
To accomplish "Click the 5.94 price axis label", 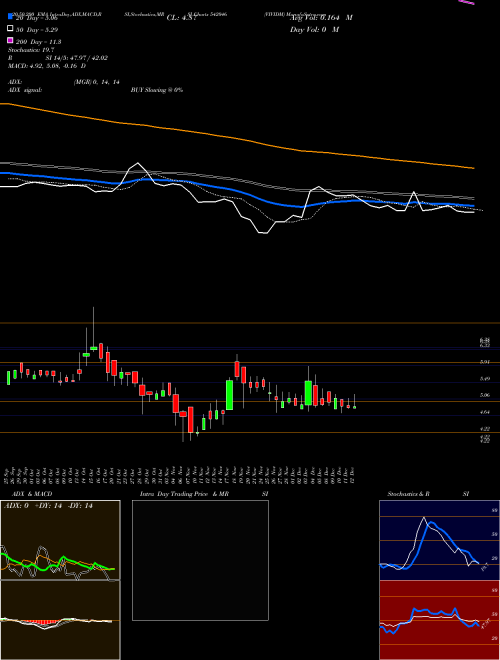I will (x=485, y=362).
